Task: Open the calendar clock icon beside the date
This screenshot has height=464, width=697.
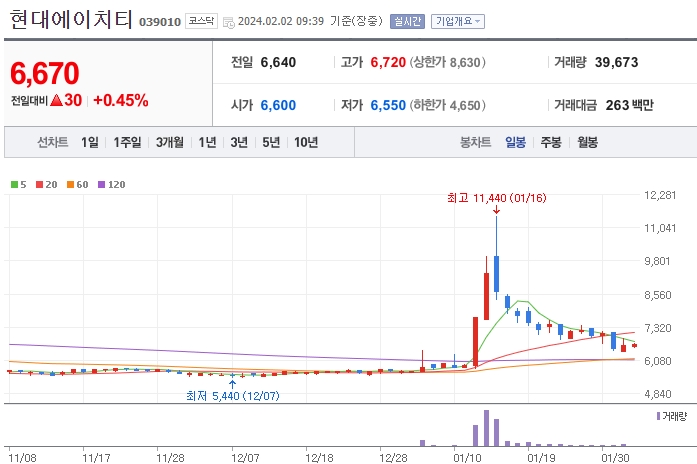Action: coord(228,22)
